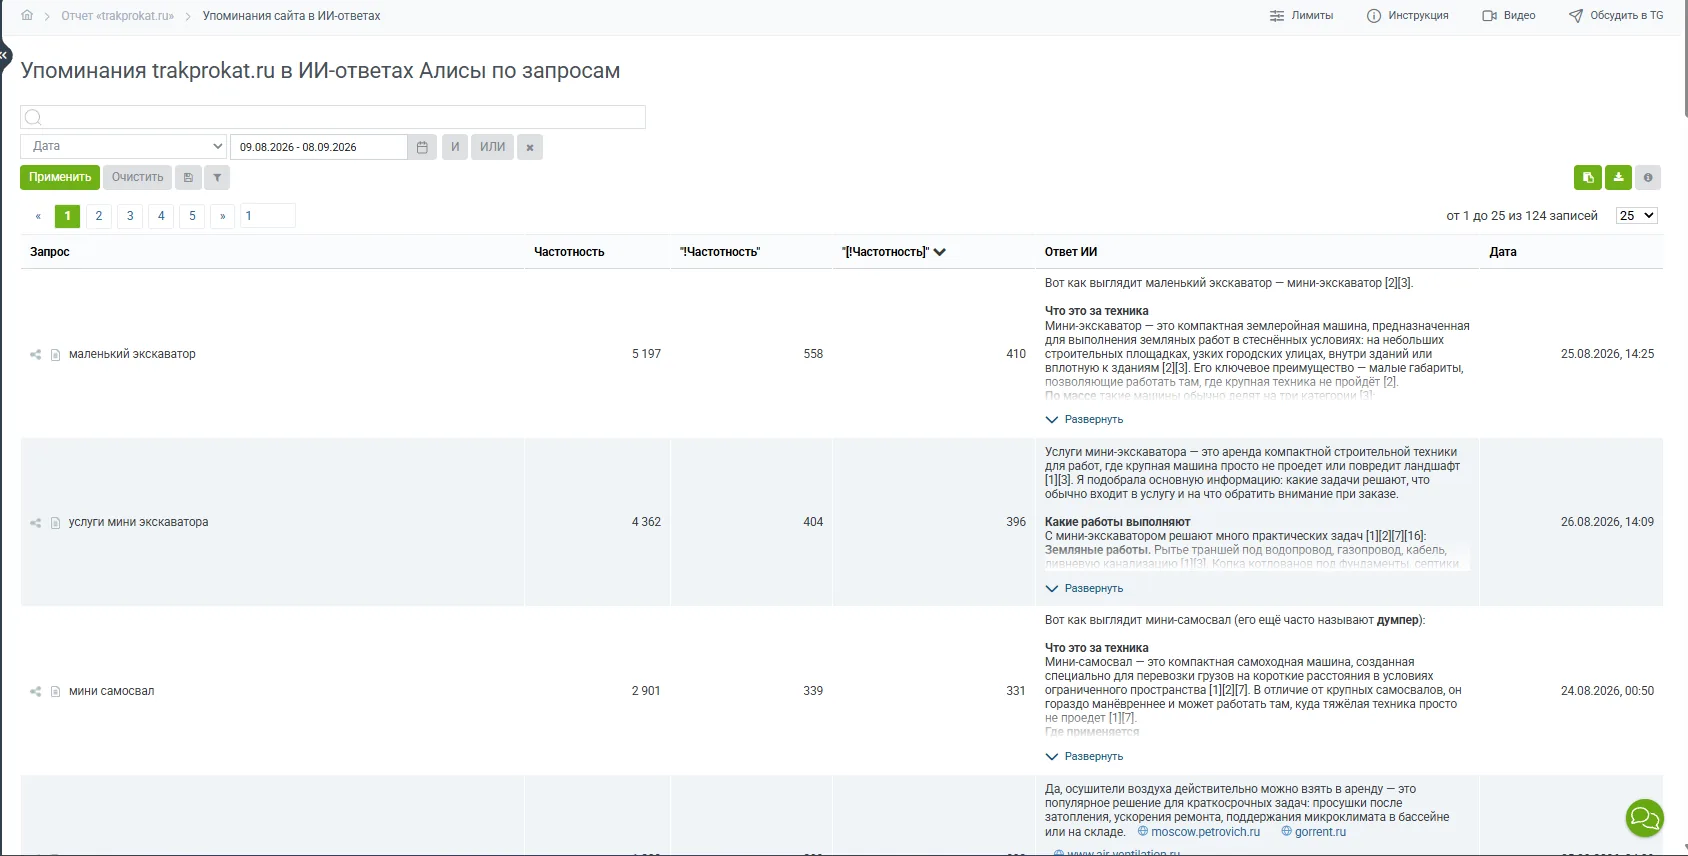Collapse the left sidebar arrow handle
This screenshot has width=1688, height=856.
(5, 55)
